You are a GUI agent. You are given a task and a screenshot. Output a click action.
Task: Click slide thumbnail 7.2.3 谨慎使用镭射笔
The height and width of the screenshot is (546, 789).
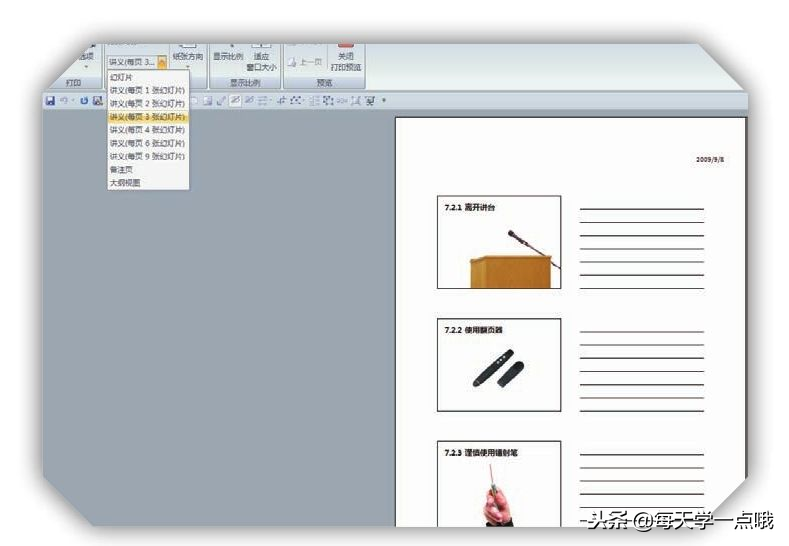tap(499, 484)
